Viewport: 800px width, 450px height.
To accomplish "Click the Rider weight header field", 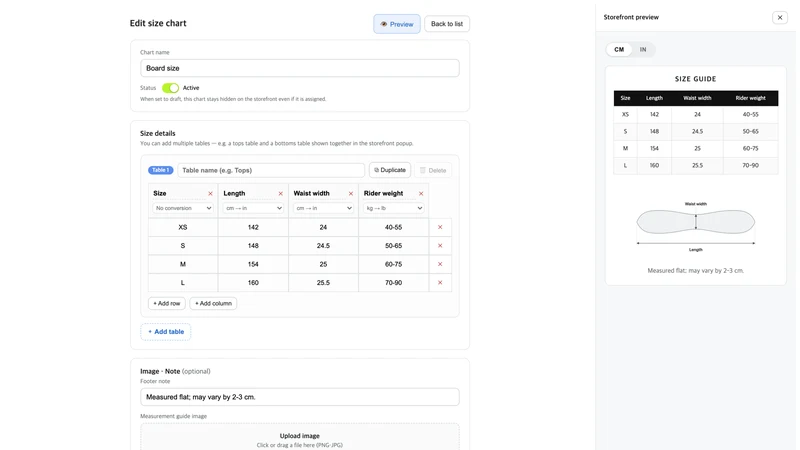I will pyautogui.click(x=389, y=193).
